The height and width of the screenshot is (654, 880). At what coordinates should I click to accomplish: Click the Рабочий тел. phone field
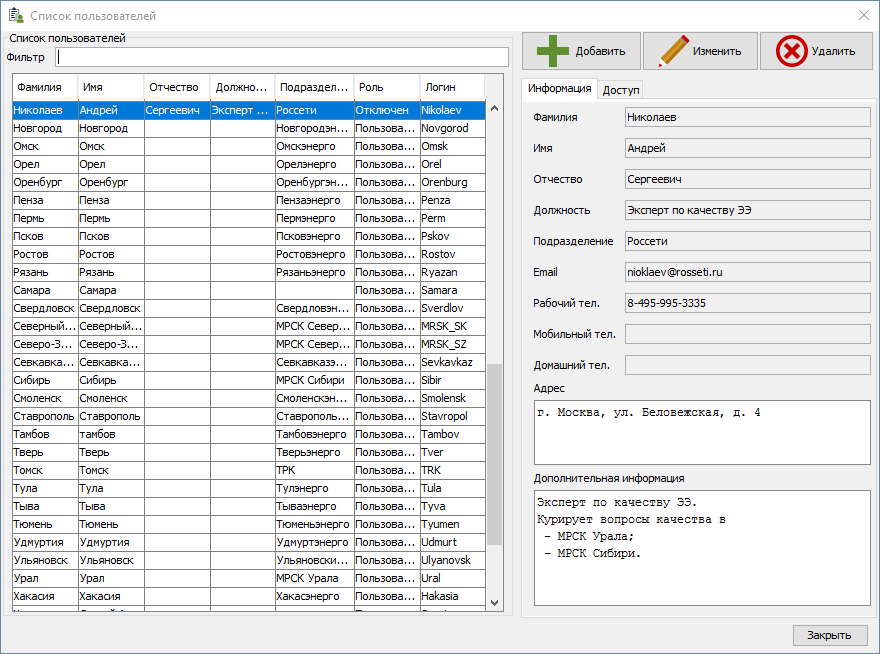point(748,303)
